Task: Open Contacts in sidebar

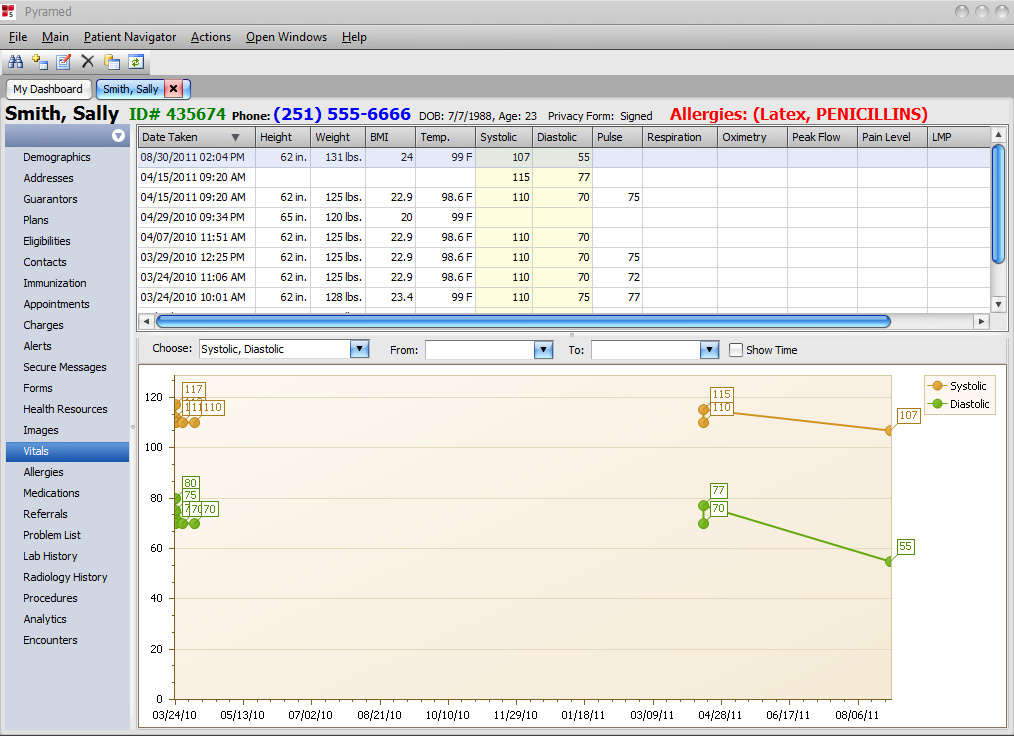Action: pyautogui.click(x=45, y=262)
